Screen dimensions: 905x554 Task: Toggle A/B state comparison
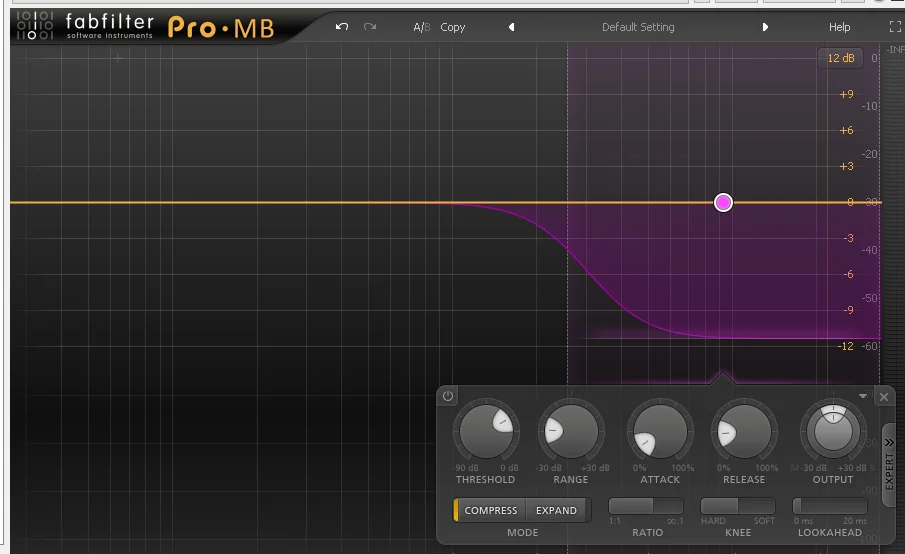click(422, 27)
